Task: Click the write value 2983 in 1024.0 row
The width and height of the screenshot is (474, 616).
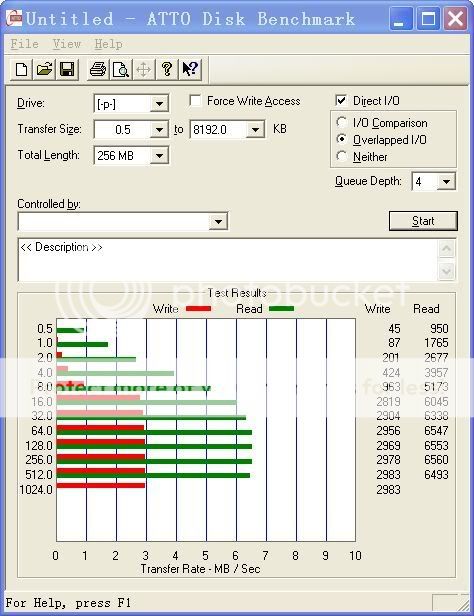Action: click(x=388, y=490)
